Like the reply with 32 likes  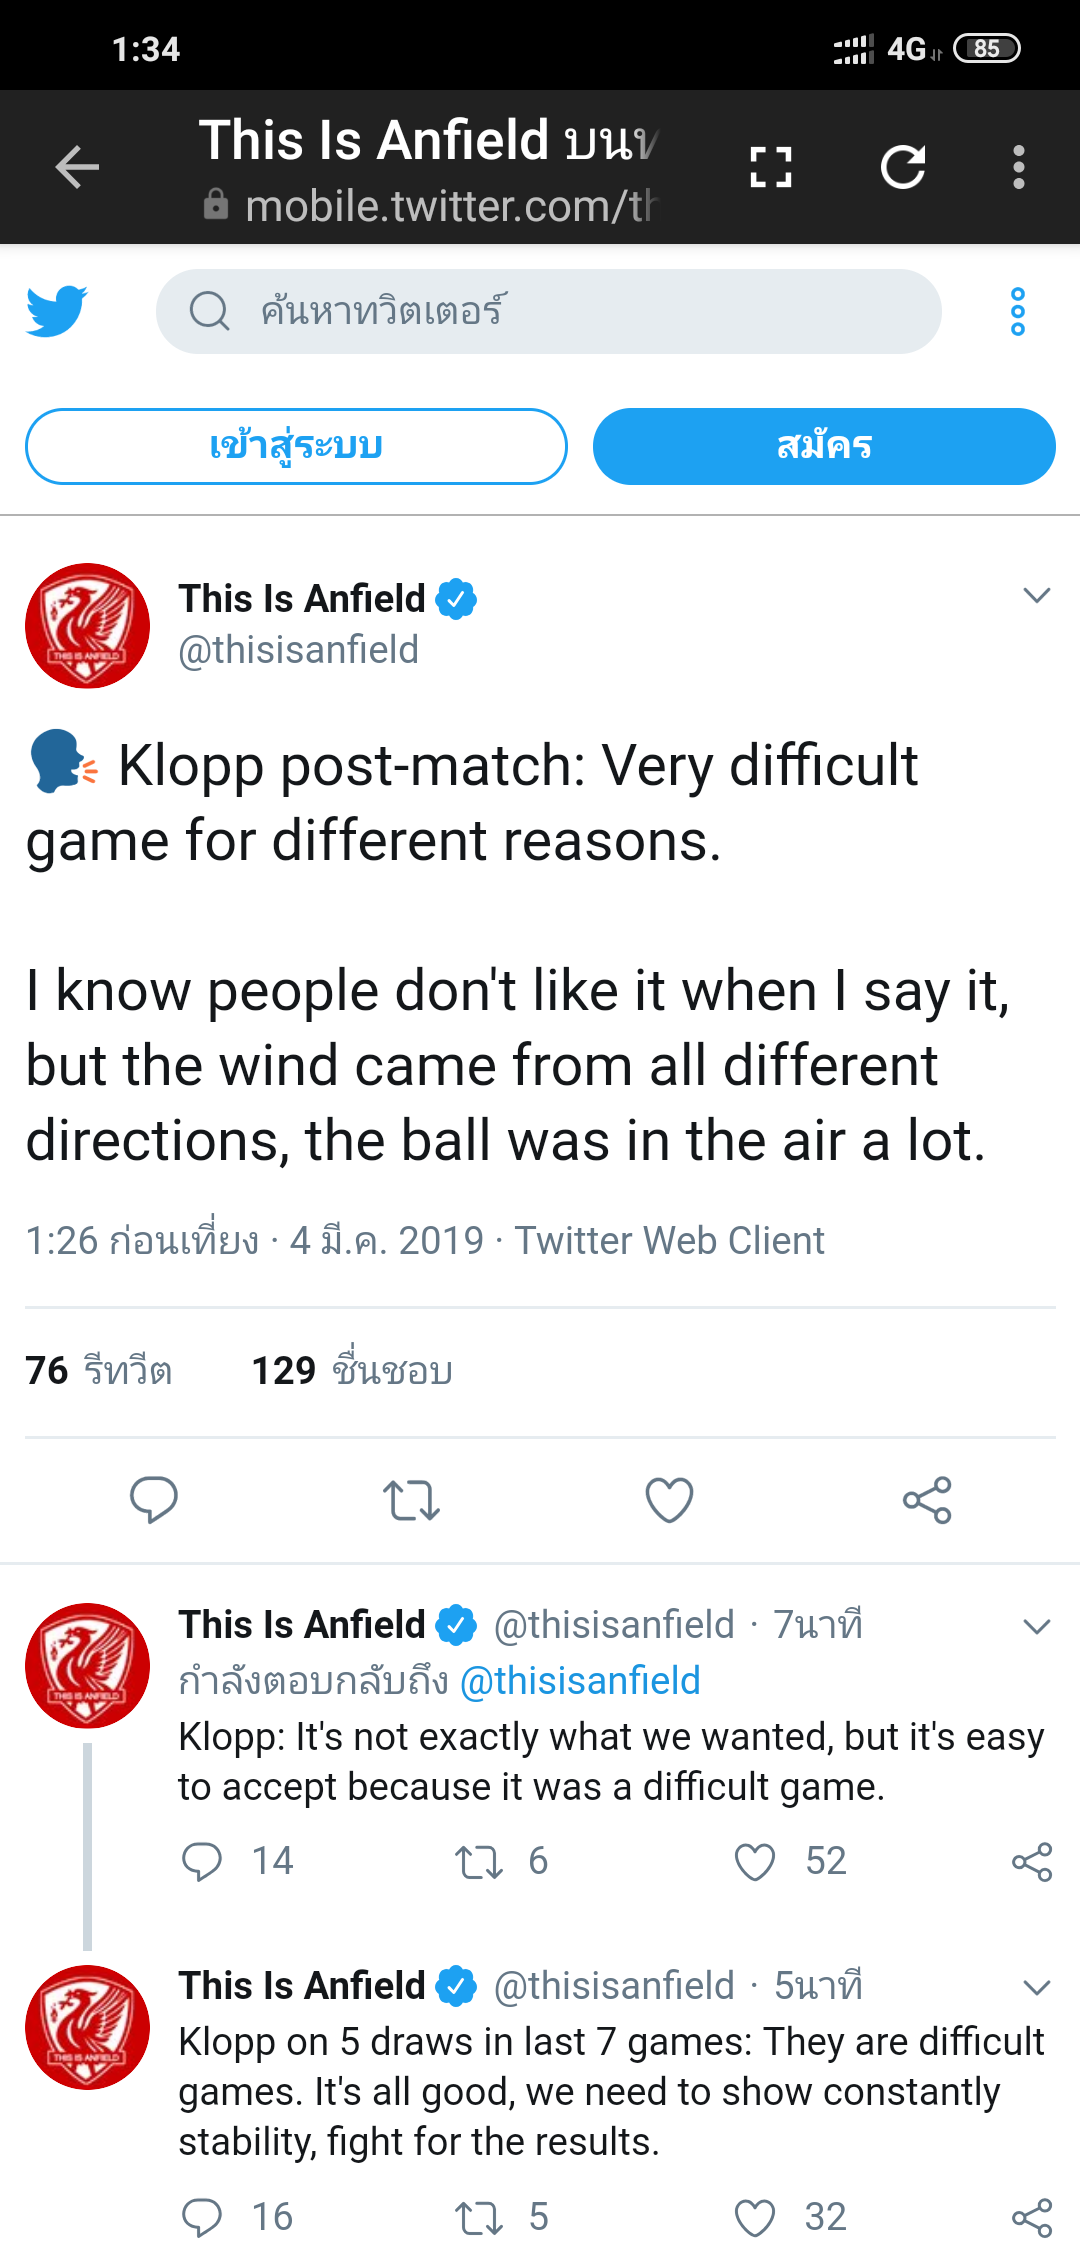click(755, 2218)
